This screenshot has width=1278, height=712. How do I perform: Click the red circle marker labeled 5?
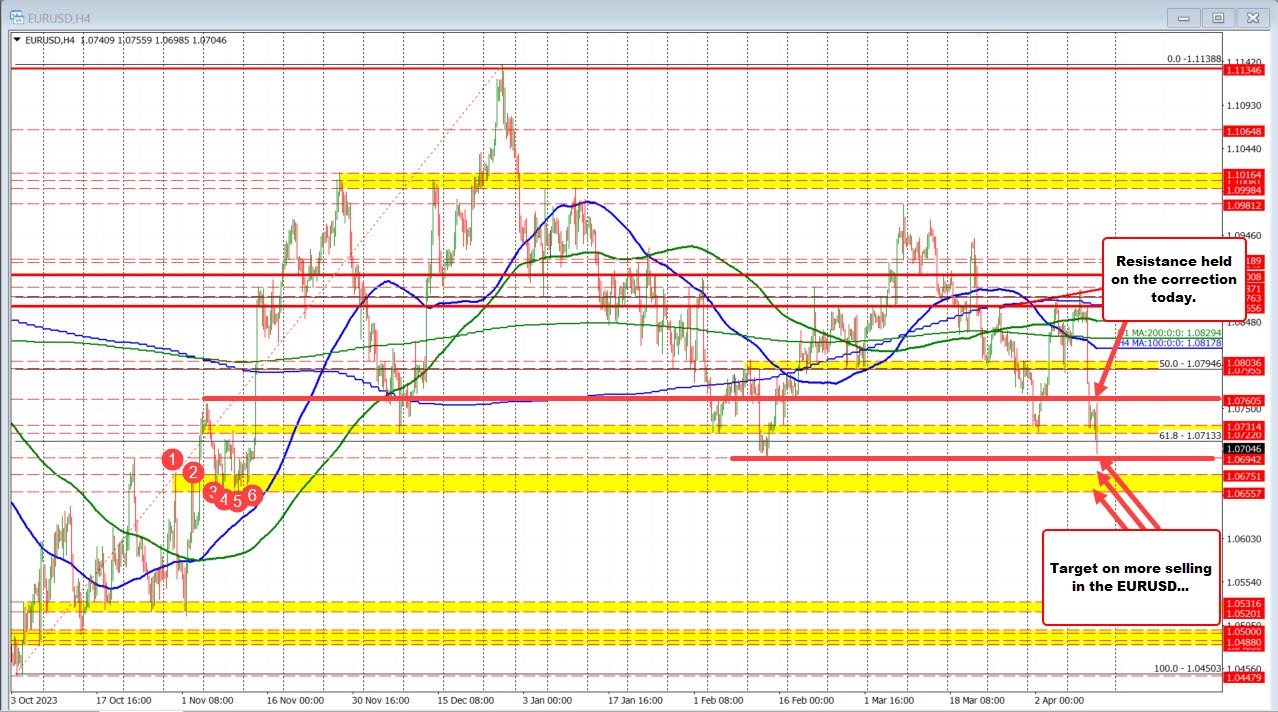236,499
